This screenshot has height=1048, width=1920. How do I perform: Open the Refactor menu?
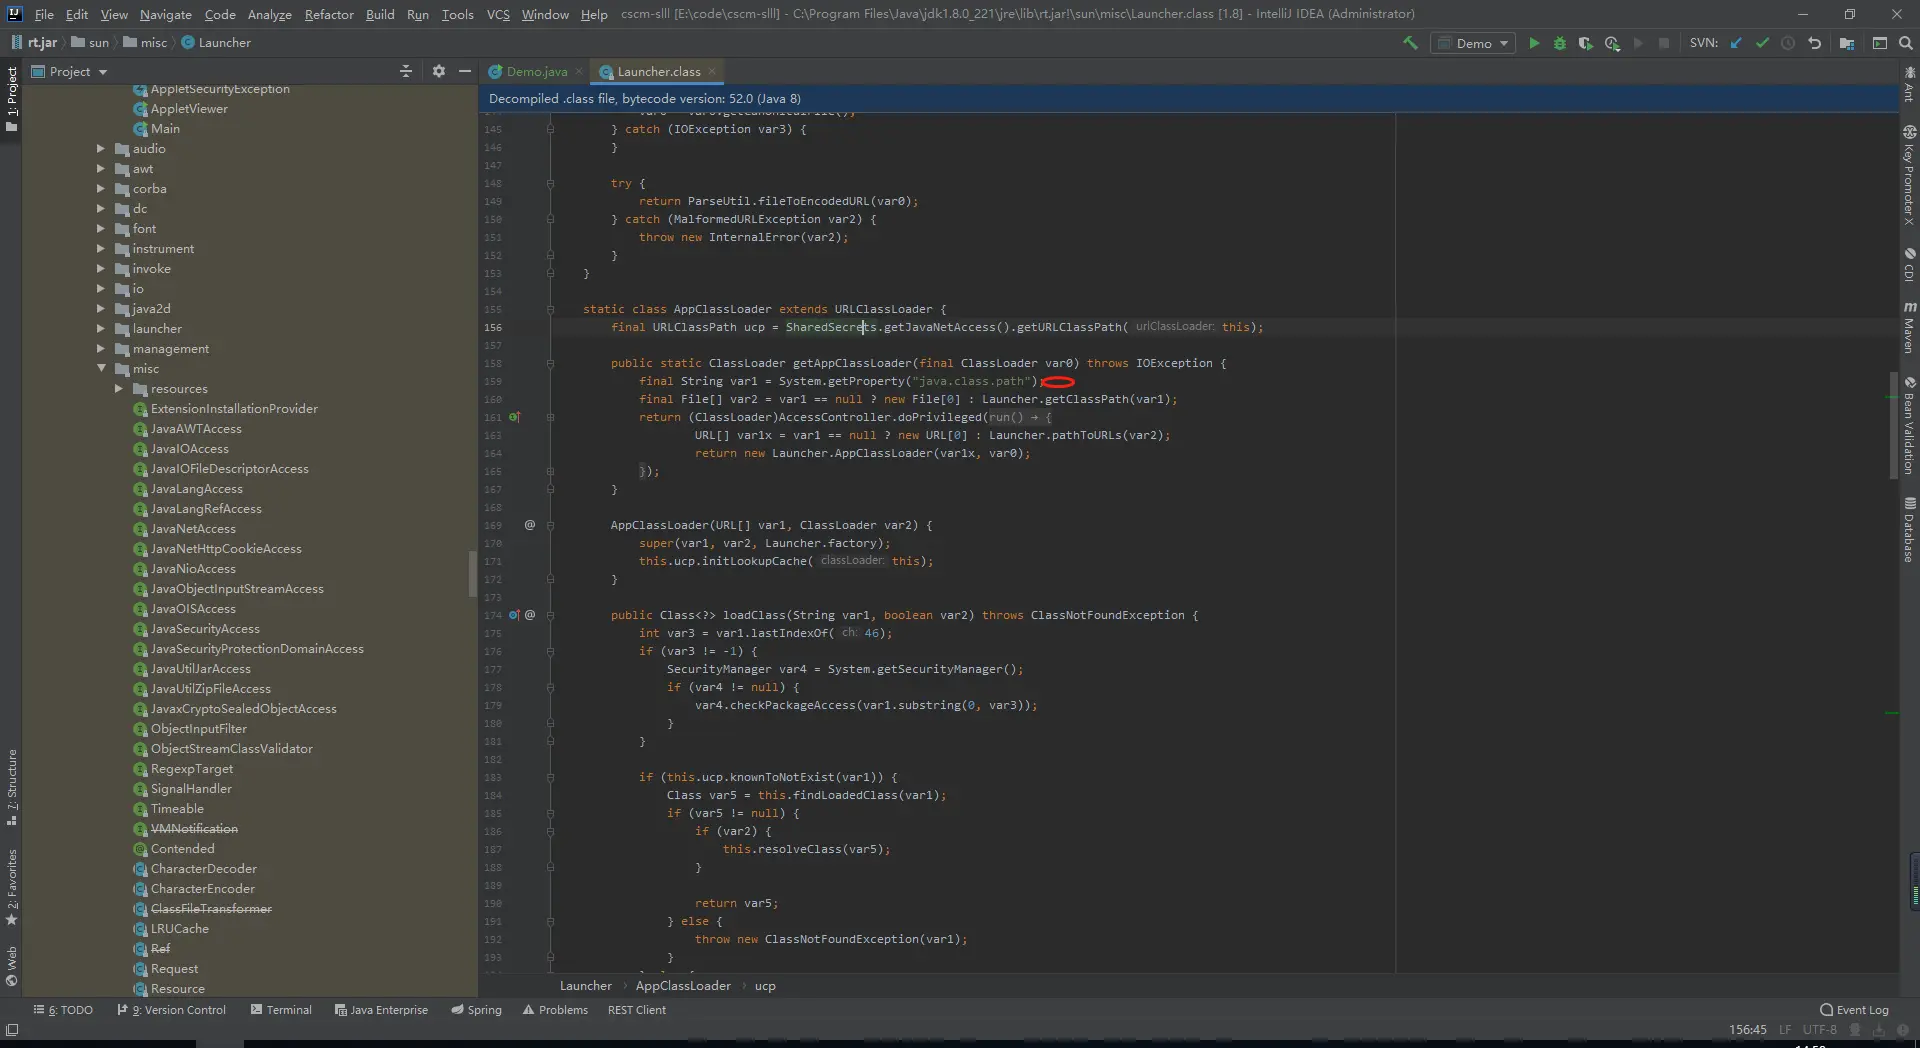point(329,14)
